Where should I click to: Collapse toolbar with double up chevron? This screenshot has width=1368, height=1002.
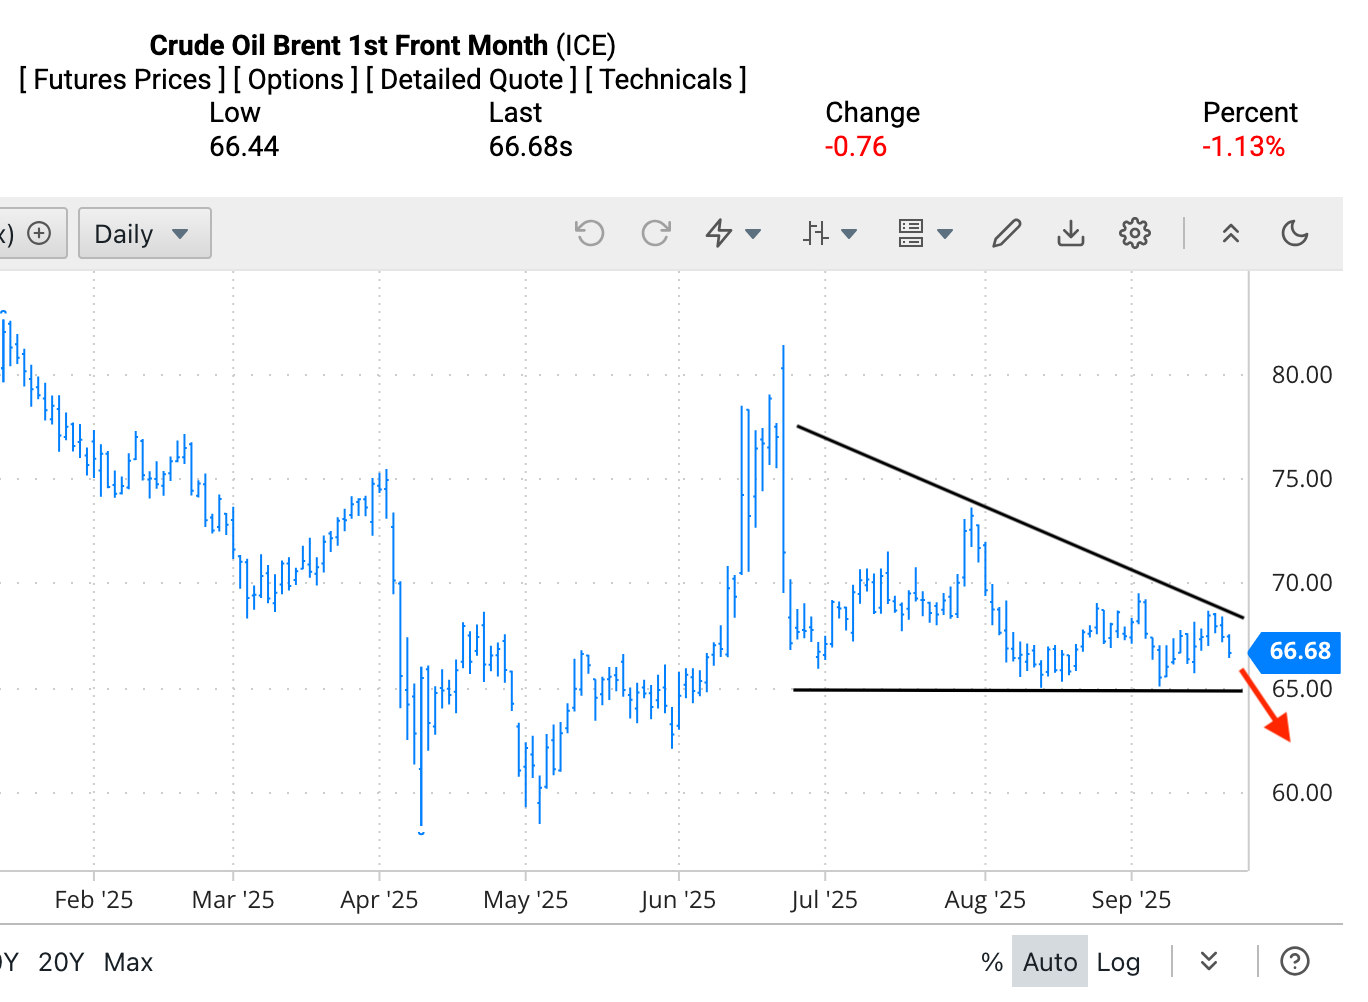[x=1231, y=234]
